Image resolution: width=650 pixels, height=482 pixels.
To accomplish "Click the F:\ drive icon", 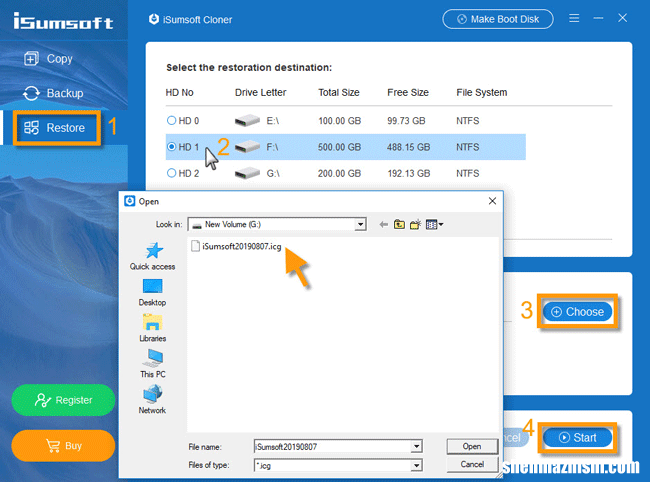I will pyautogui.click(x=247, y=147).
